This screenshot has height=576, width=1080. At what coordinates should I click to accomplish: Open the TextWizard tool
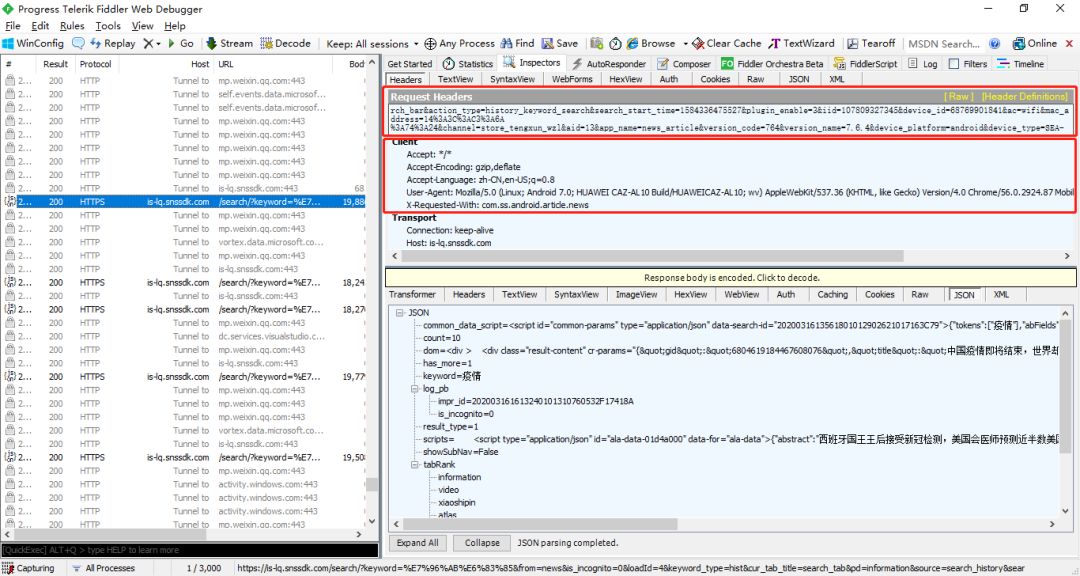(801, 43)
